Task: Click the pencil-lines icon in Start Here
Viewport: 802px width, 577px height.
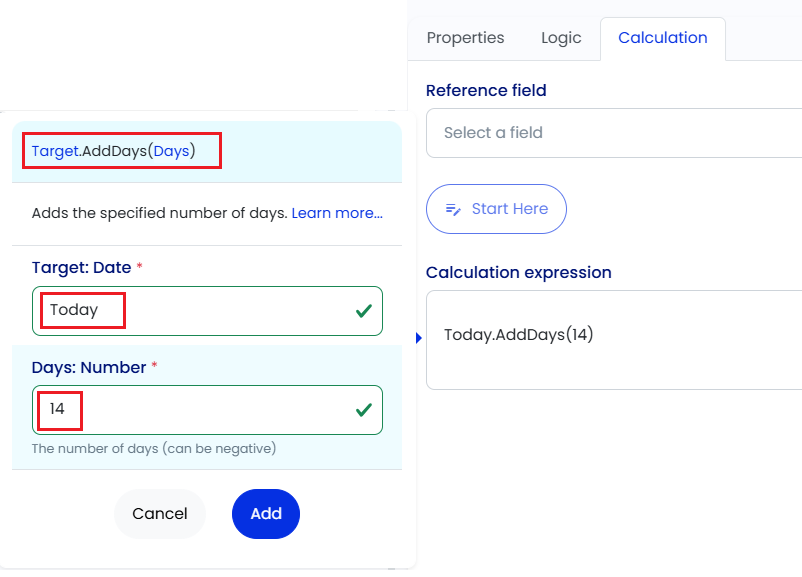Action: 453,209
